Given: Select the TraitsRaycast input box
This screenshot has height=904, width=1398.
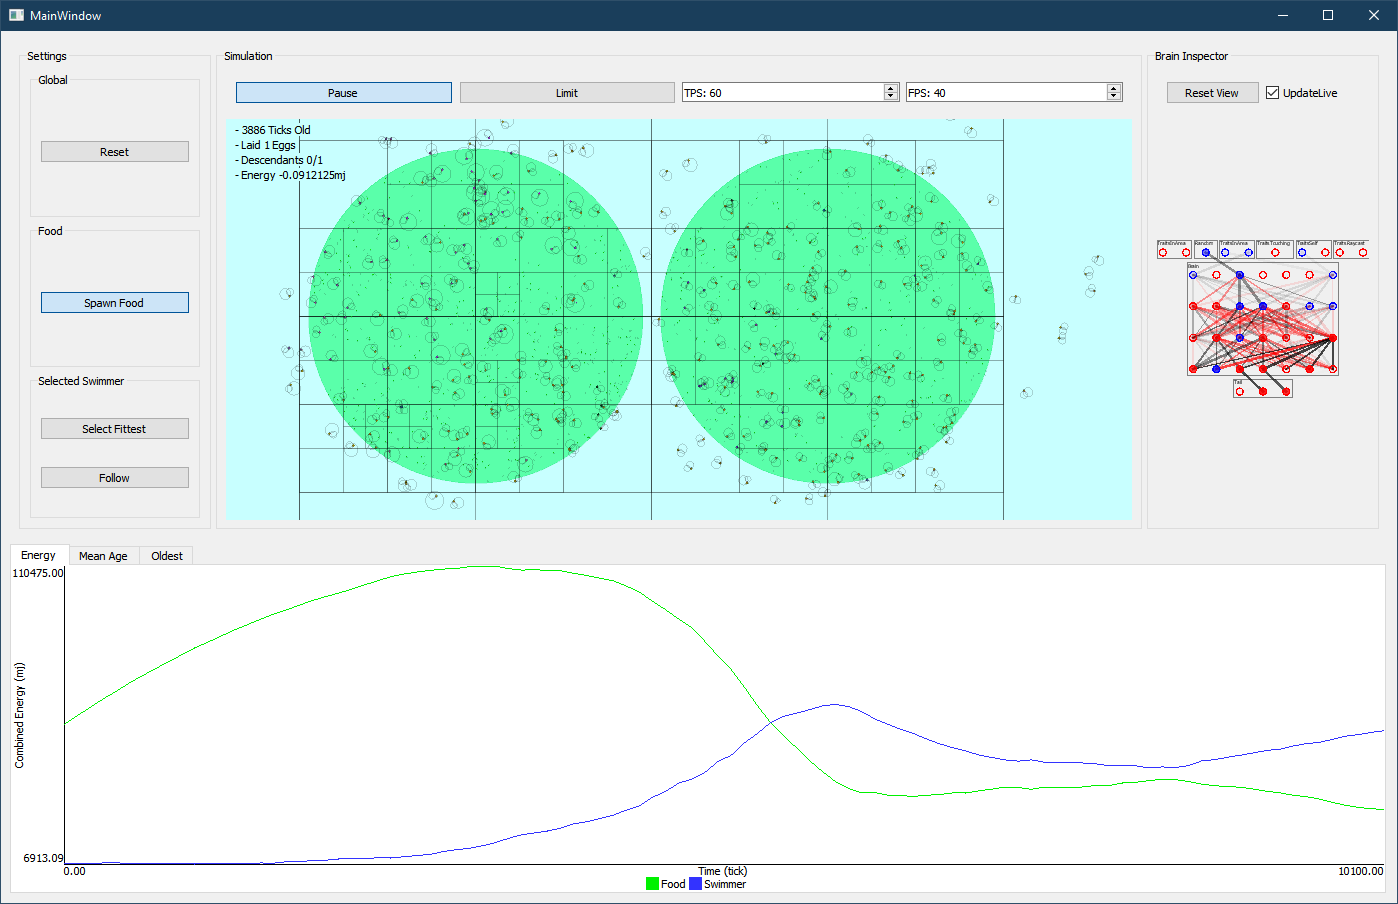Looking at the screenshot, I should pos(1351,249).
